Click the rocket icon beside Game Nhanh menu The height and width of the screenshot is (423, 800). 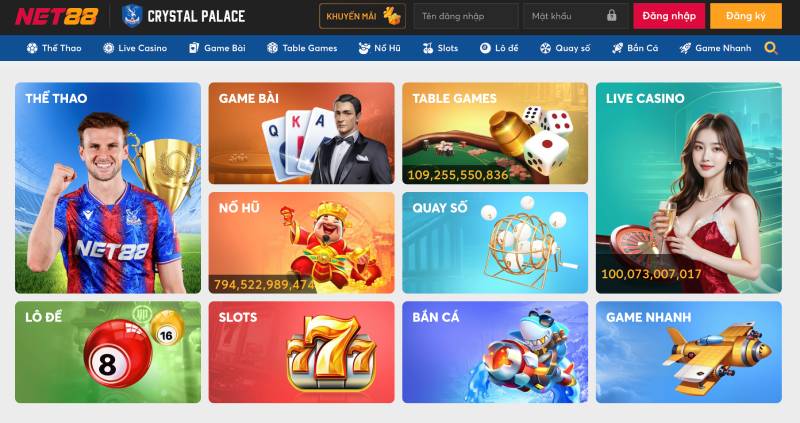pyautogui.click(x=685, y=48)
